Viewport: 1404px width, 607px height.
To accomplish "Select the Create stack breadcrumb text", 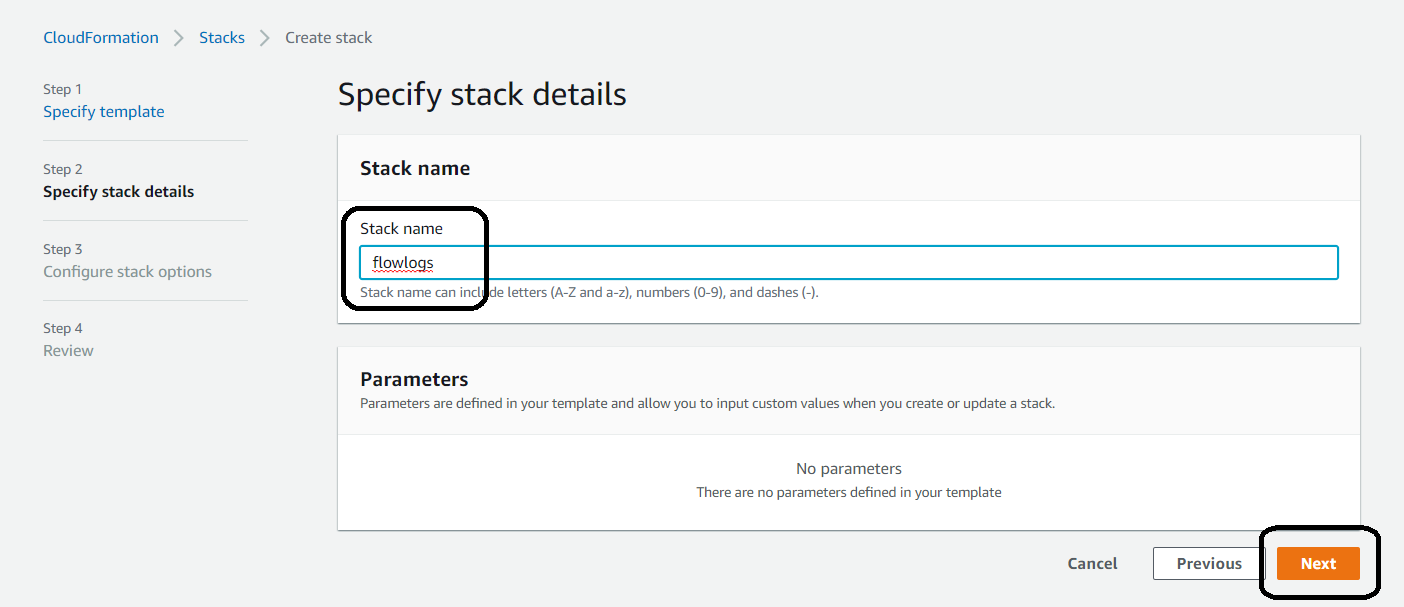I will [329, 38].
